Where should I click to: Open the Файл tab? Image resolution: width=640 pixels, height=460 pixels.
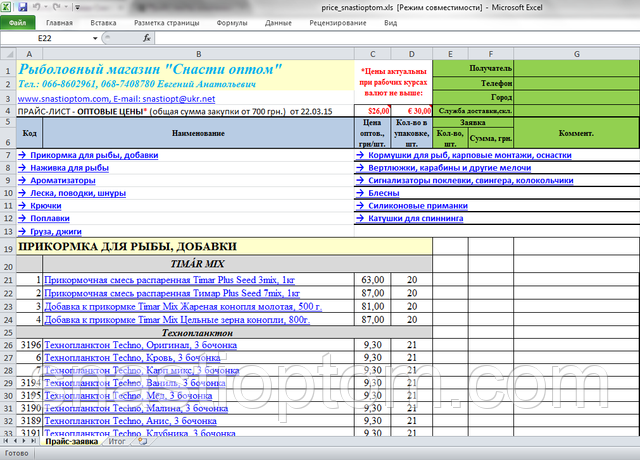pos(18,23)
